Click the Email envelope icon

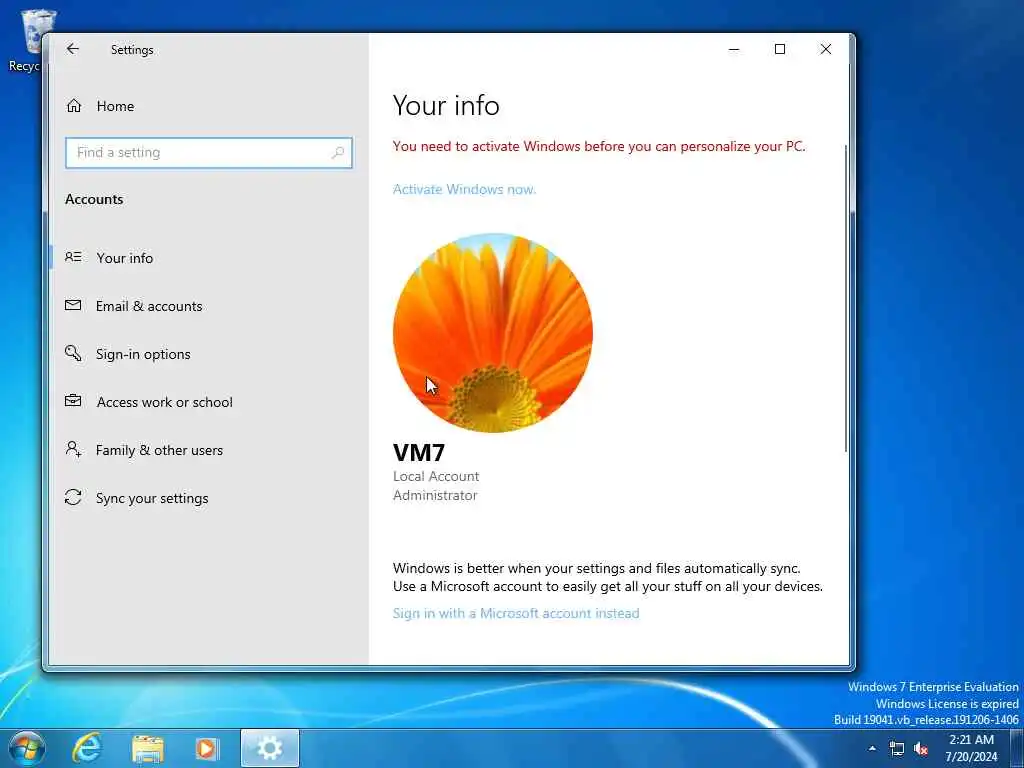click(x=73, y=305)
